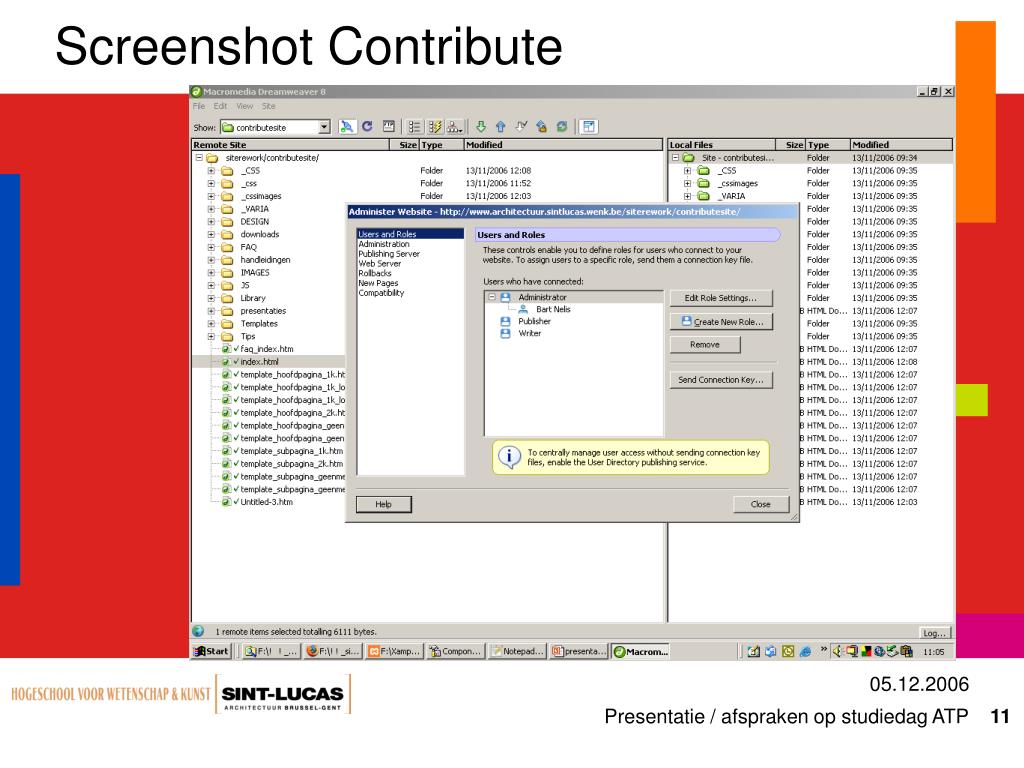Click the Administrator role icon

point(505,297)
